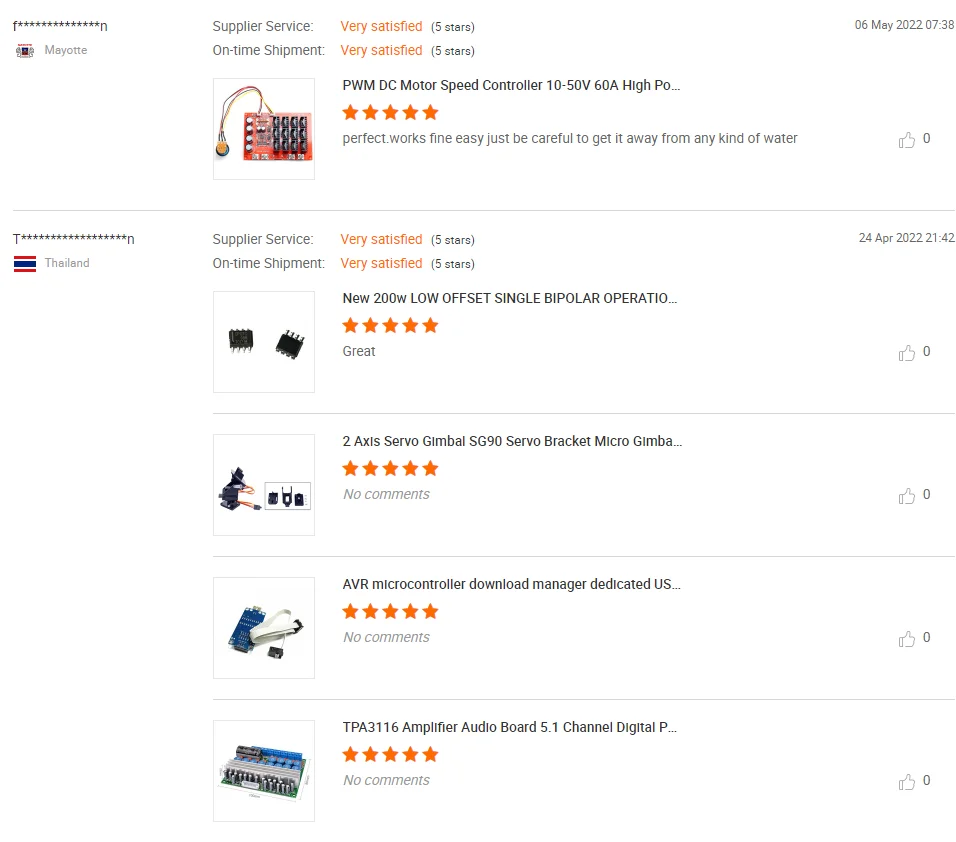The image size is (956, 842).
Task: Open TPA3116 Amplifier Audio Board product title
Action: [510, 728]
